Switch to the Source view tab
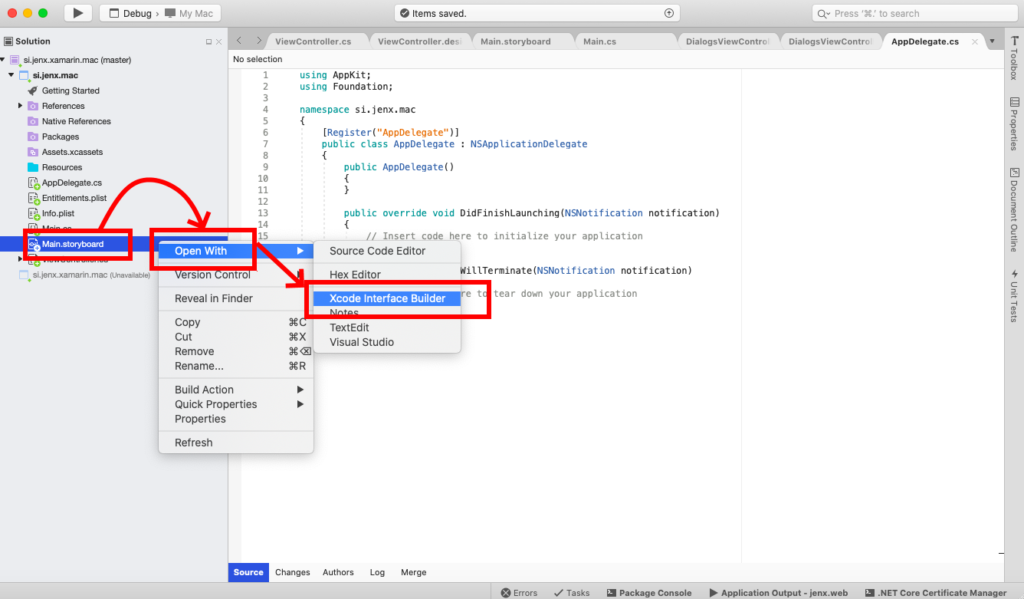 tap(248, 572)
